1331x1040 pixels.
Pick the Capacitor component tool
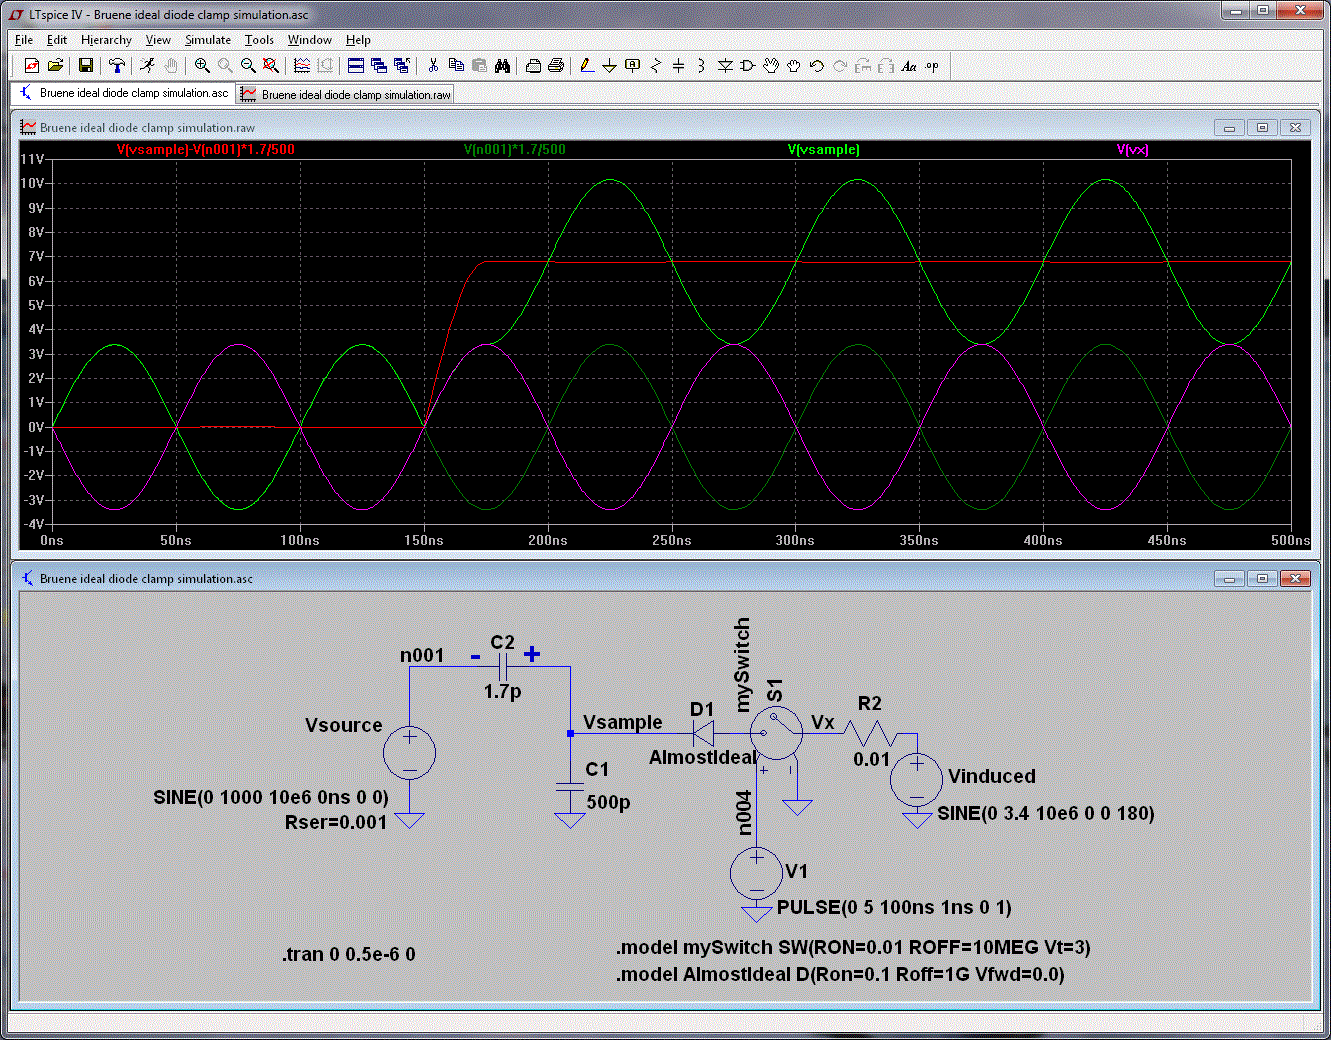click(x=679, y=66)
